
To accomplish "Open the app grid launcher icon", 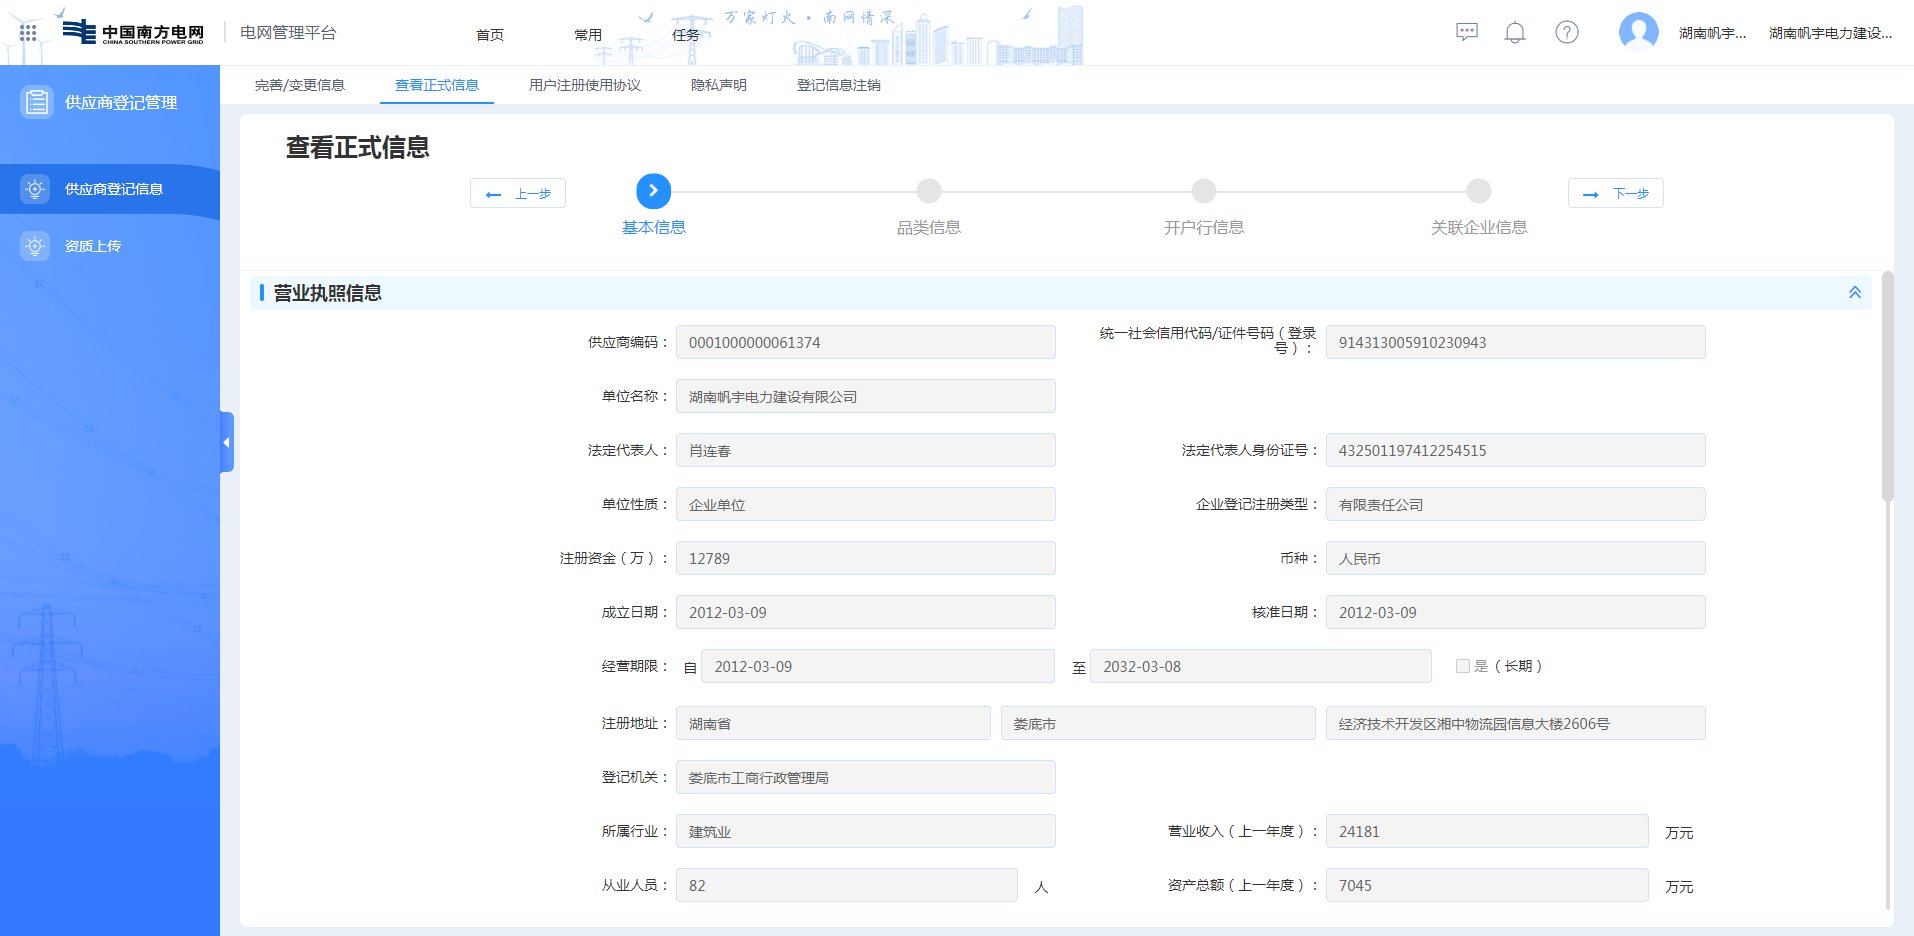I will tap(28, 33).
